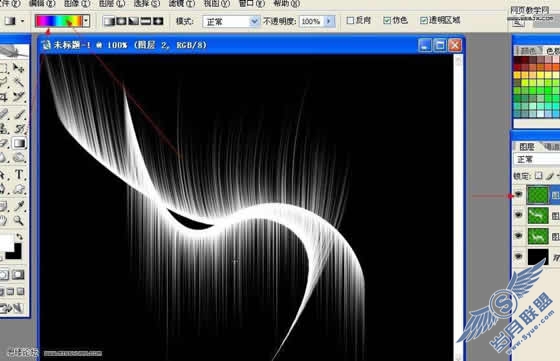Screen dimensions: 560x361
Task: Swap foreground and background colors icon
Action: coord(20,236)
